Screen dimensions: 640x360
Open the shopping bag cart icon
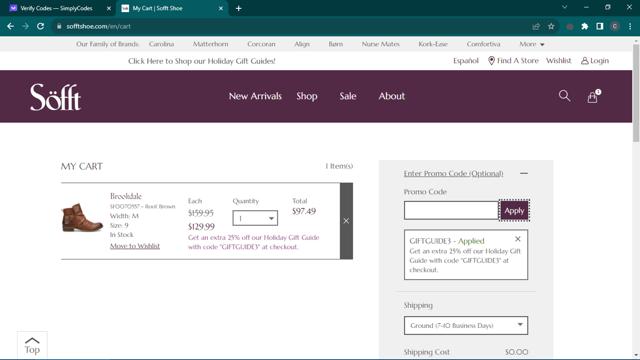593,97
